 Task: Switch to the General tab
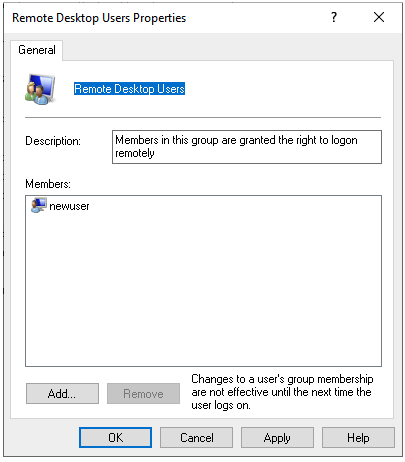(x=37, y=50)
